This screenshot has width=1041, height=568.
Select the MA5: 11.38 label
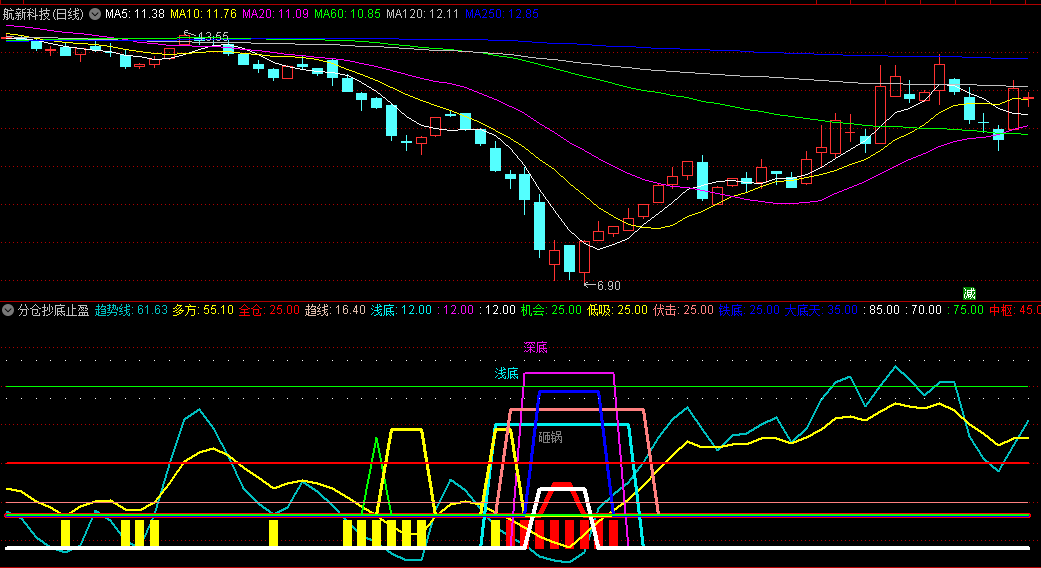coord(135,13)
